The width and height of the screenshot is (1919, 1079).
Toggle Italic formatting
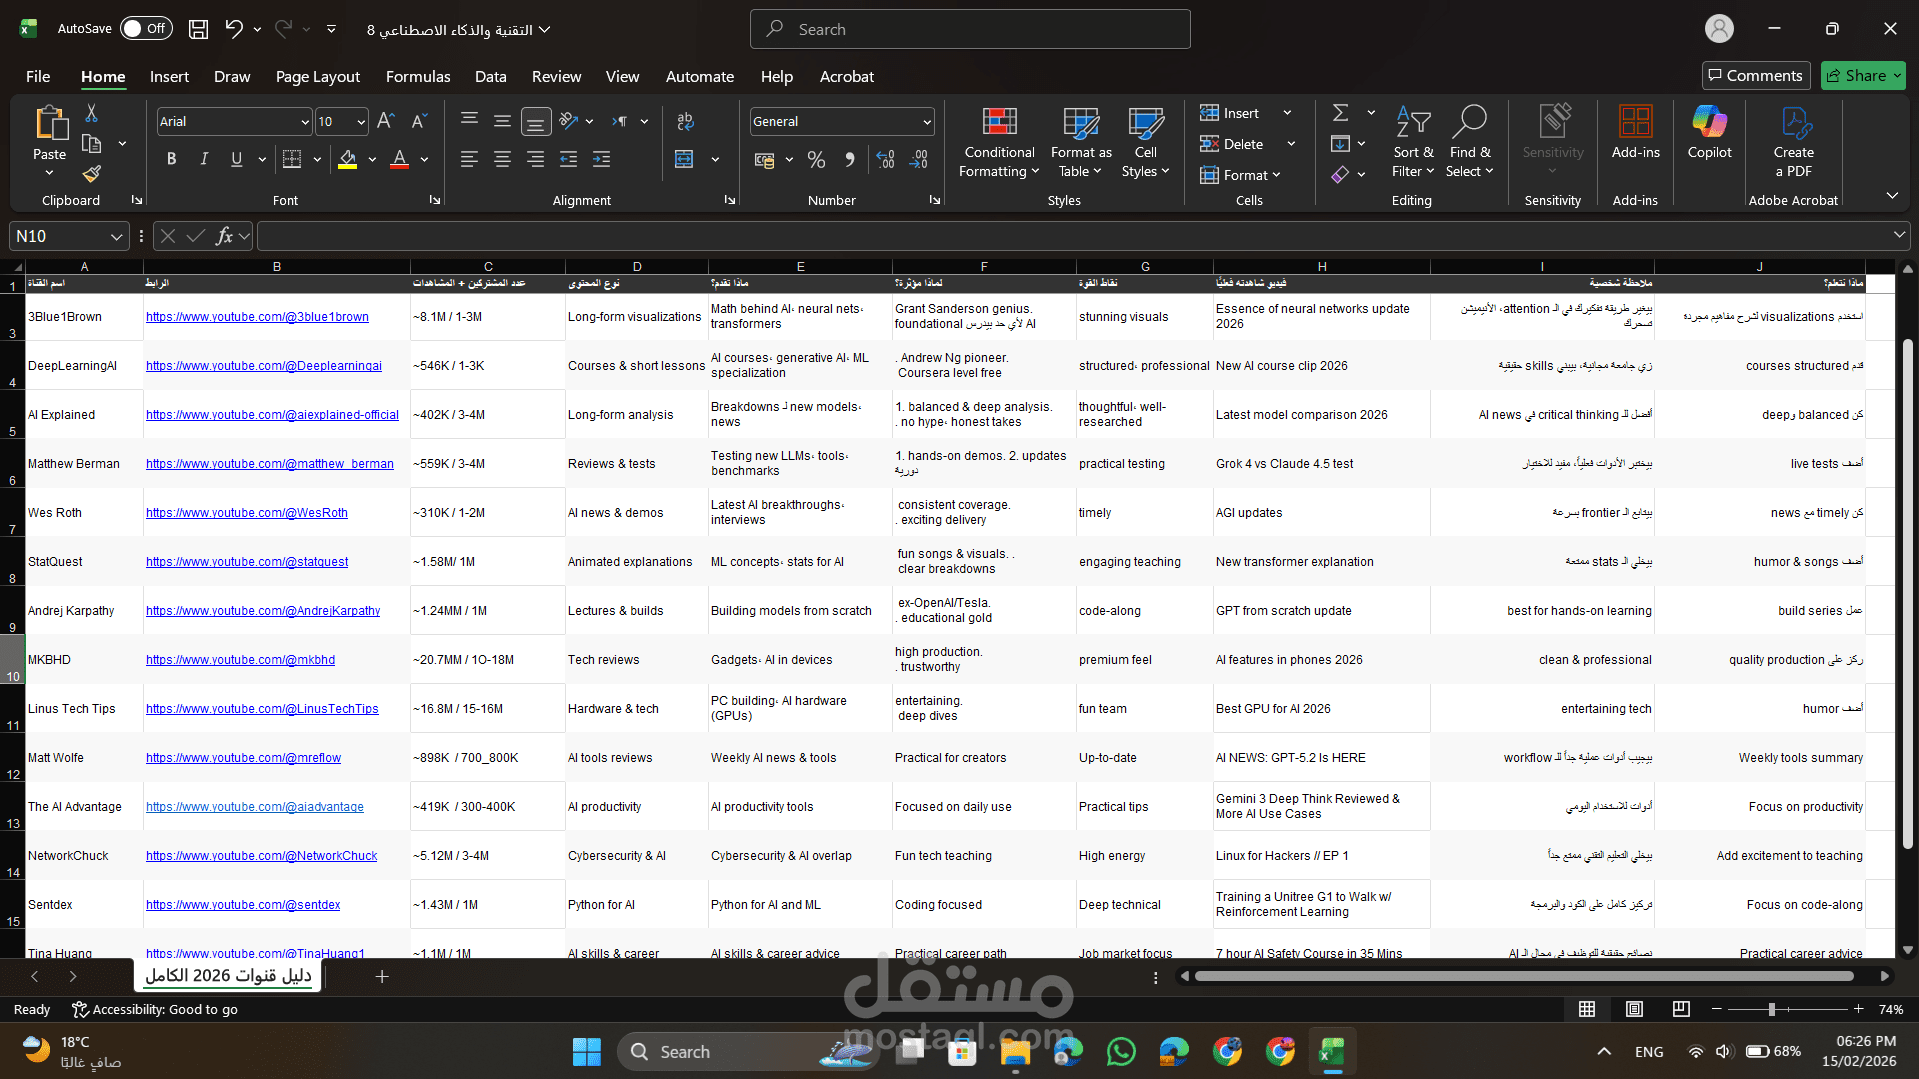click(x=204, y=159)
